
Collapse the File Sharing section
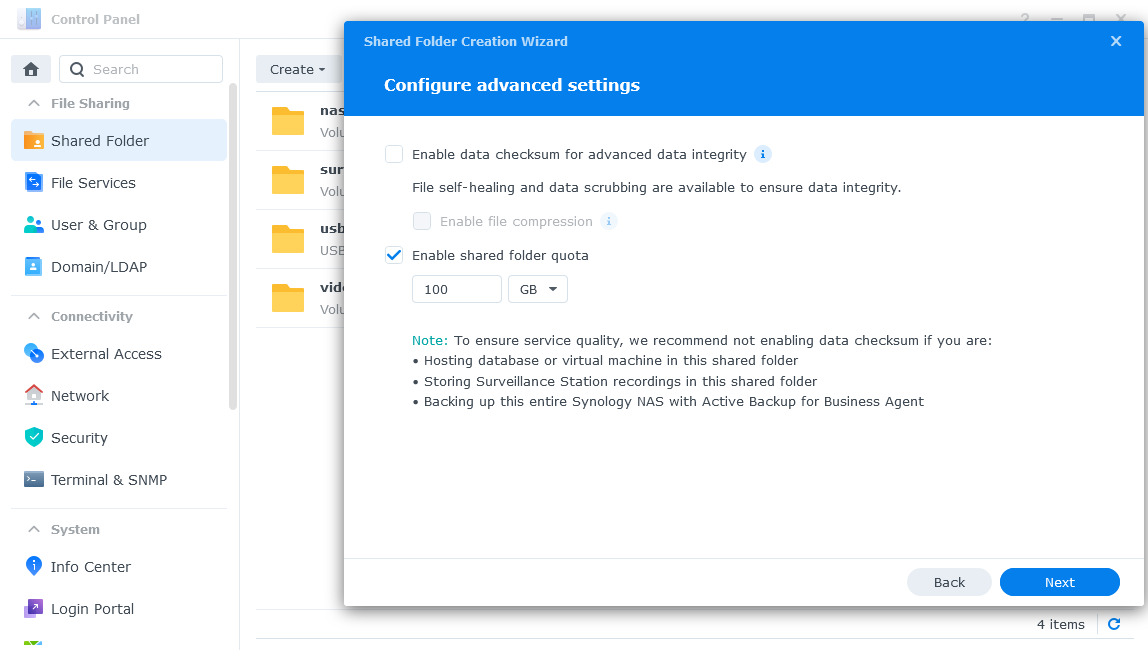pos(34,103)
